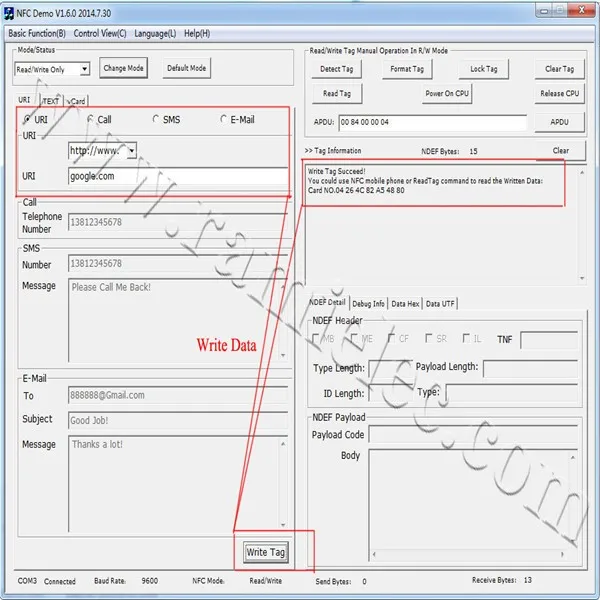
Task: Switch to the TEXT tab
Action: click(51, 101)
